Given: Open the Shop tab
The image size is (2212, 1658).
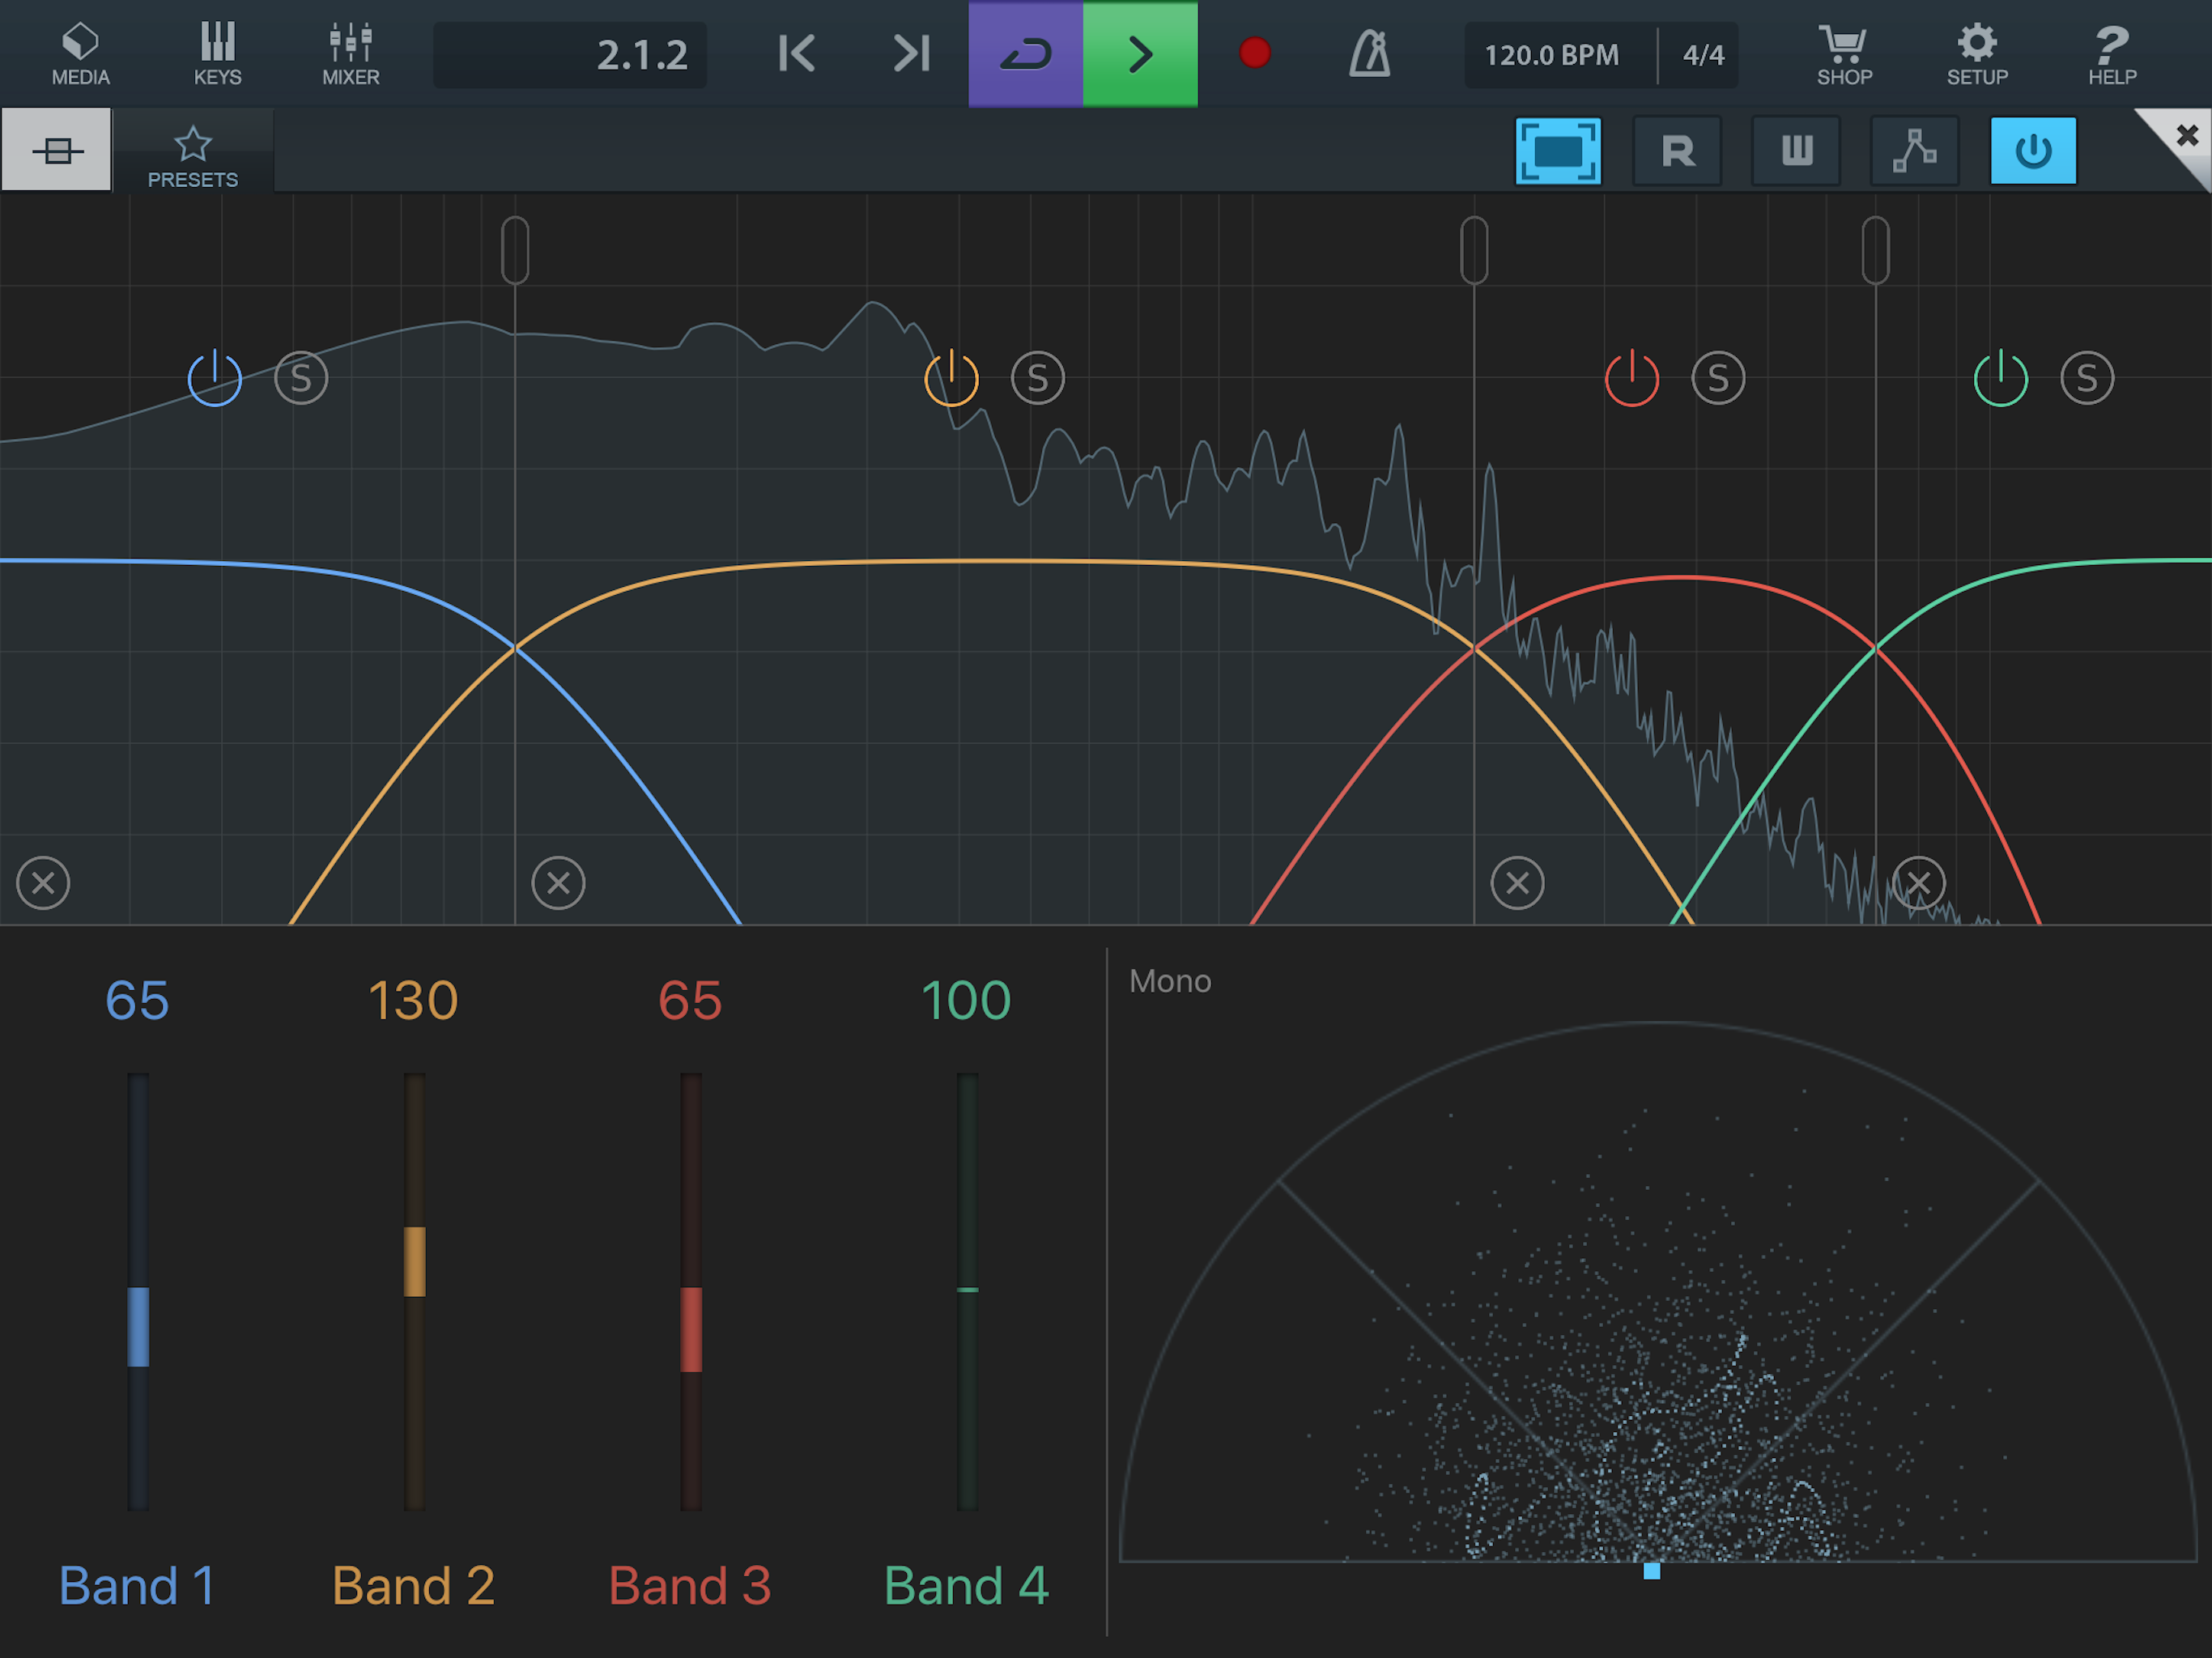Looking at the screenshot, I should [x=1844, y=54].
